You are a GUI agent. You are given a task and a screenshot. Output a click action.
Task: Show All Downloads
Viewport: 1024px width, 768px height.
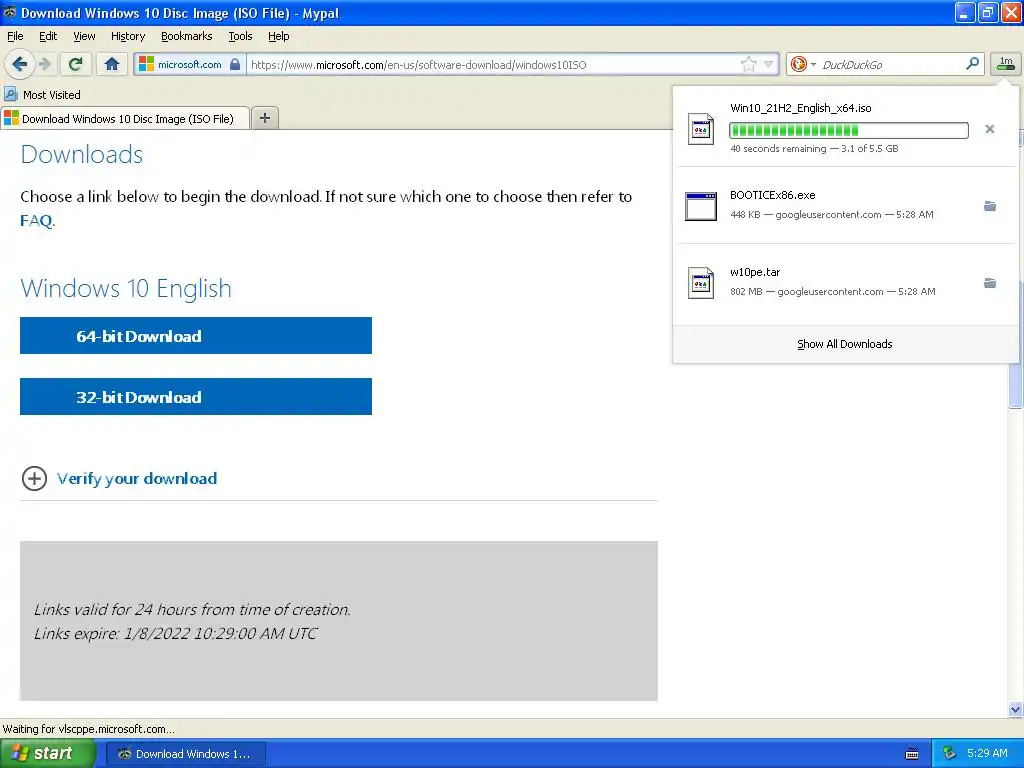pos(844,344)
